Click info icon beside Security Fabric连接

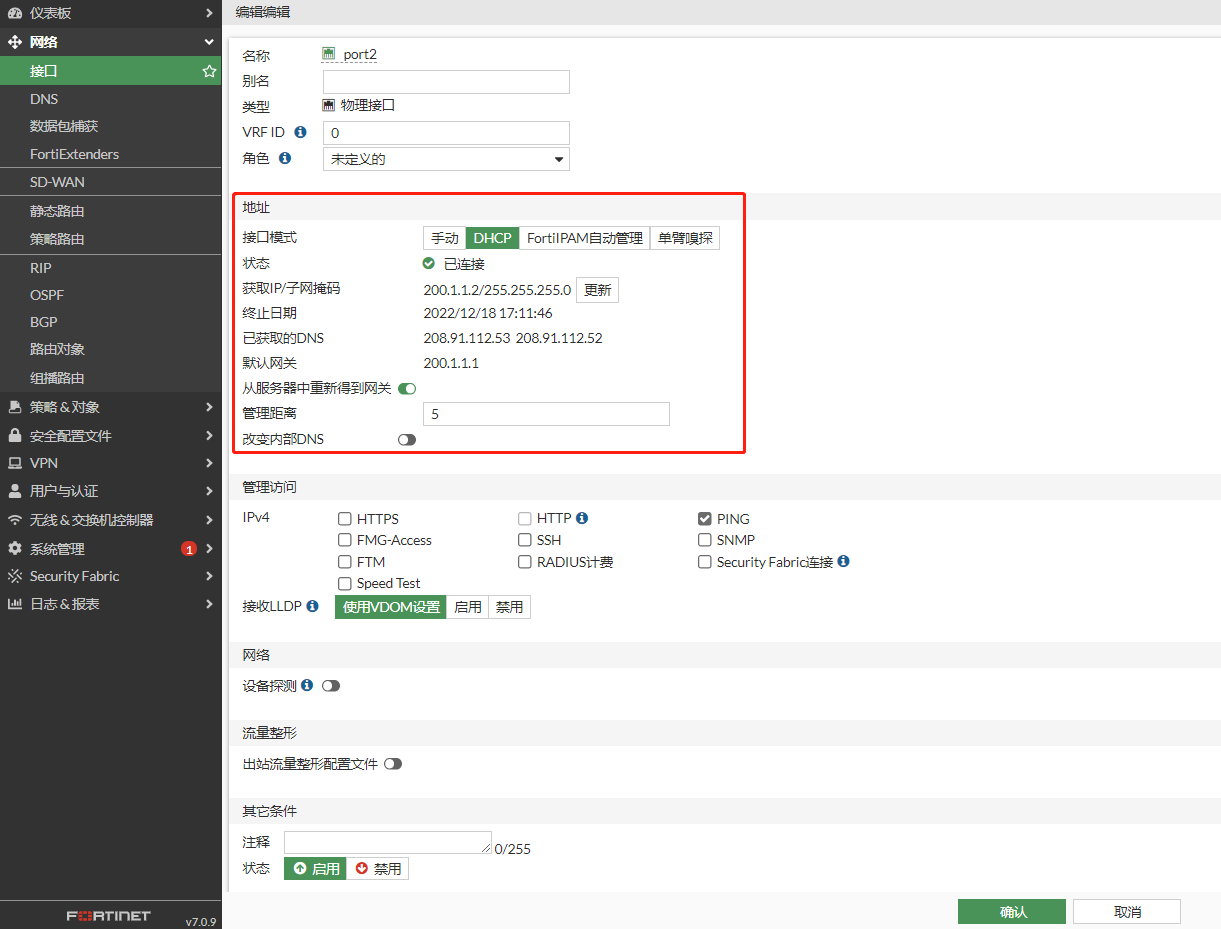coord(843,562)
